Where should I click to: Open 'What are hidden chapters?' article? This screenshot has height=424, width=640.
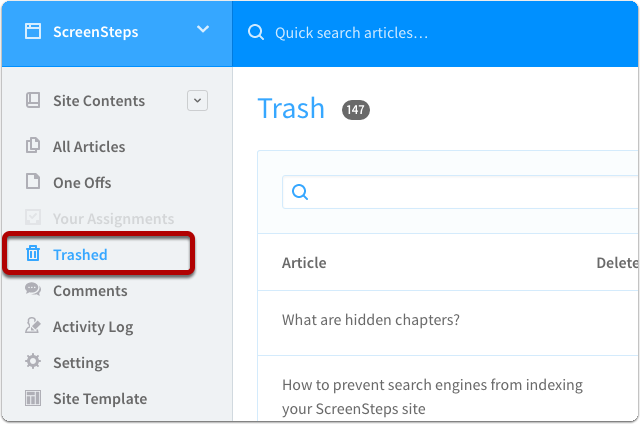(371, 320)
